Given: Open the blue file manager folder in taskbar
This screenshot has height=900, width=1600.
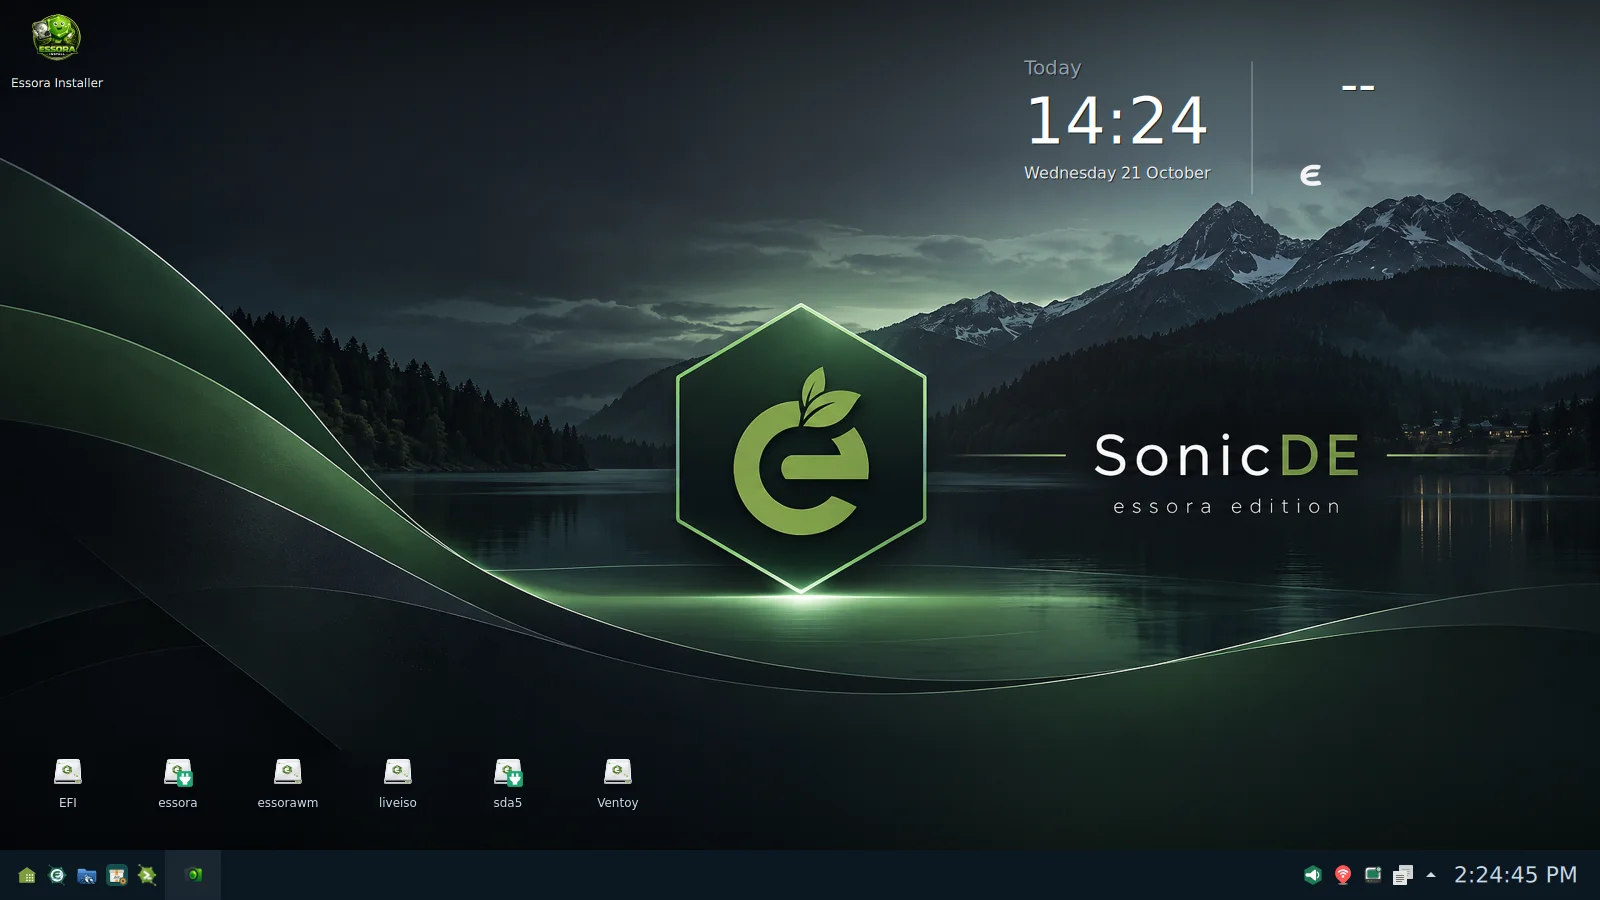Looking at the screenshot, I should (x=87, y=875).
